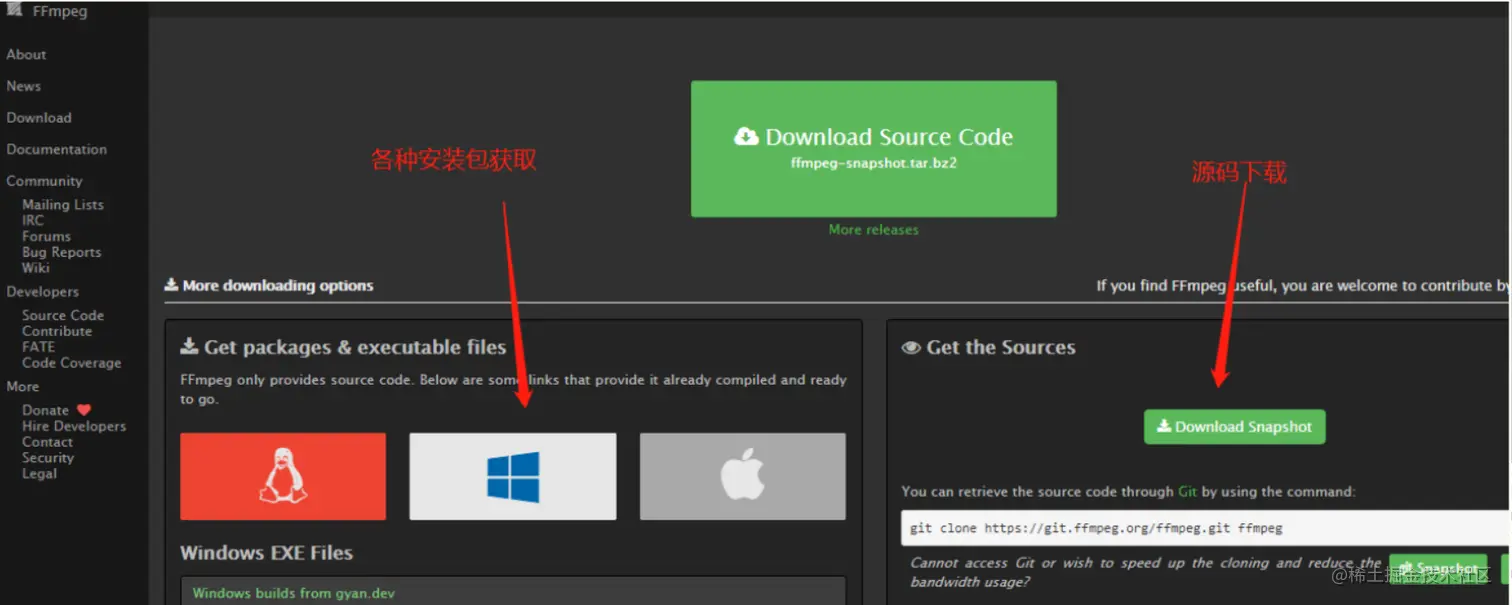Click the Linux penguin packages tile
Image resolution: width=1512 pixels, height=605 pixels.
point(283,476)
